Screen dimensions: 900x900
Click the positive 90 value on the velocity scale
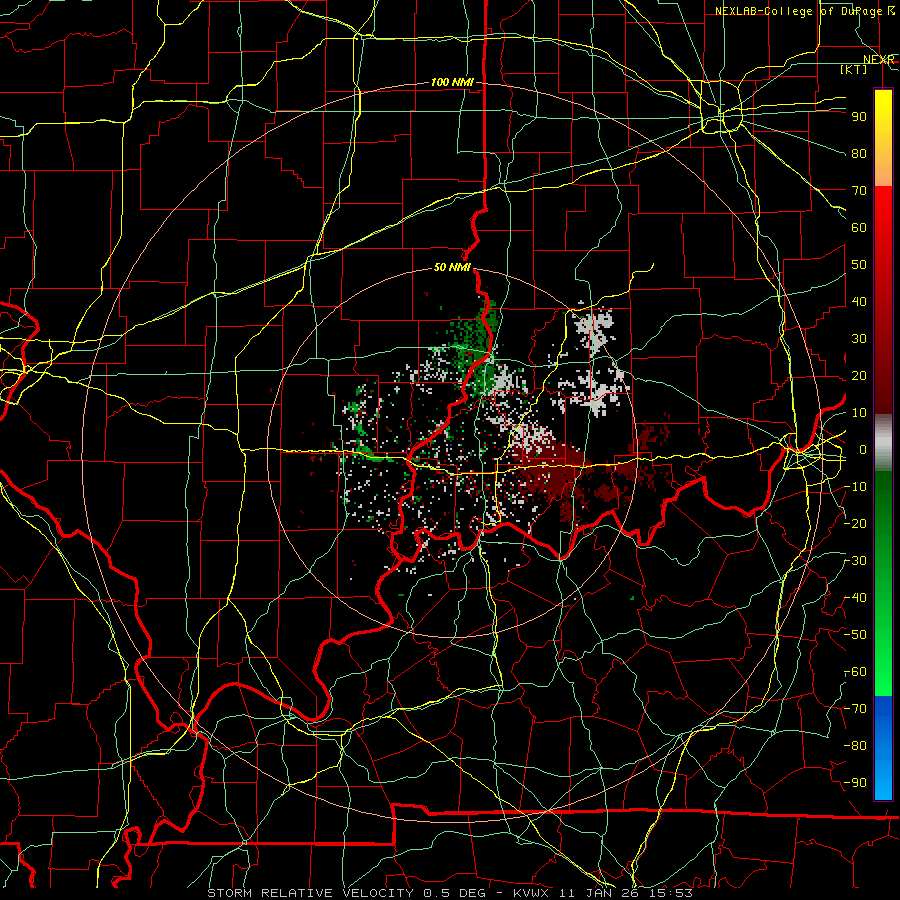pyautogui.click(x=859, y=117)
